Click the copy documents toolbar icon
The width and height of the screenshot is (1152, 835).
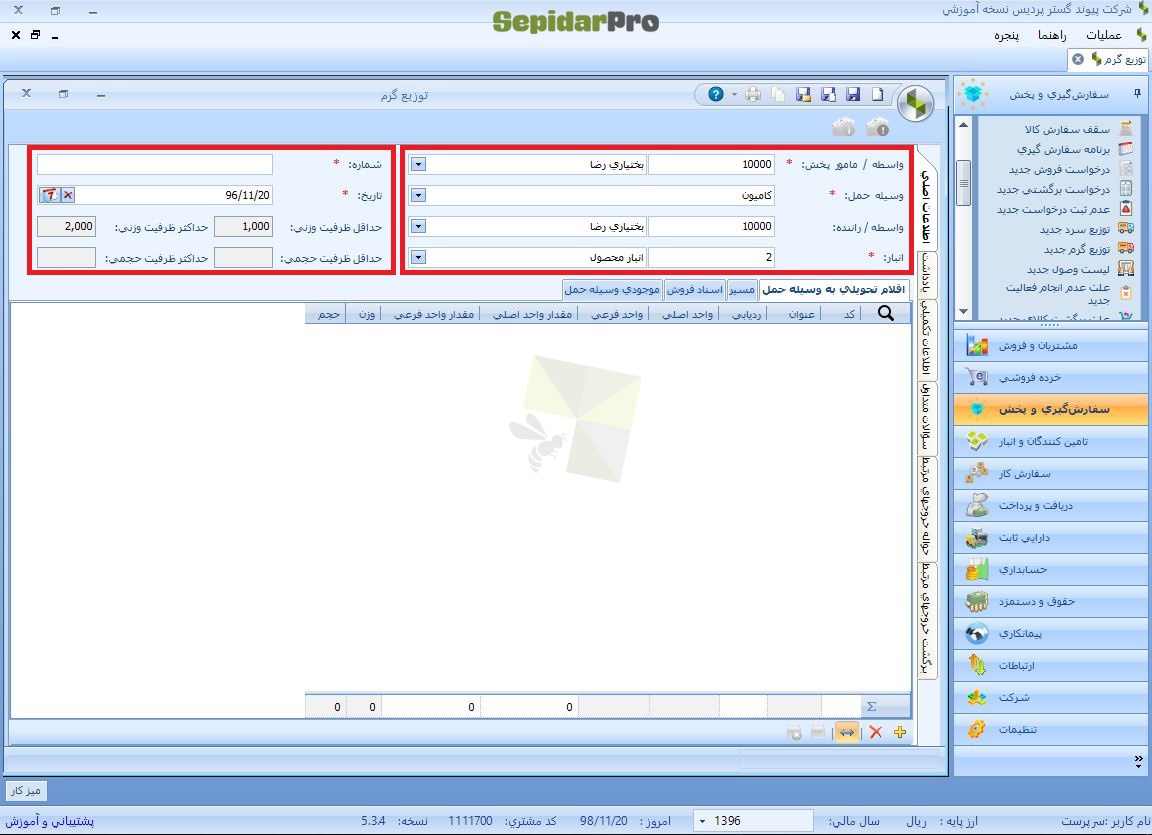point(778,94)
